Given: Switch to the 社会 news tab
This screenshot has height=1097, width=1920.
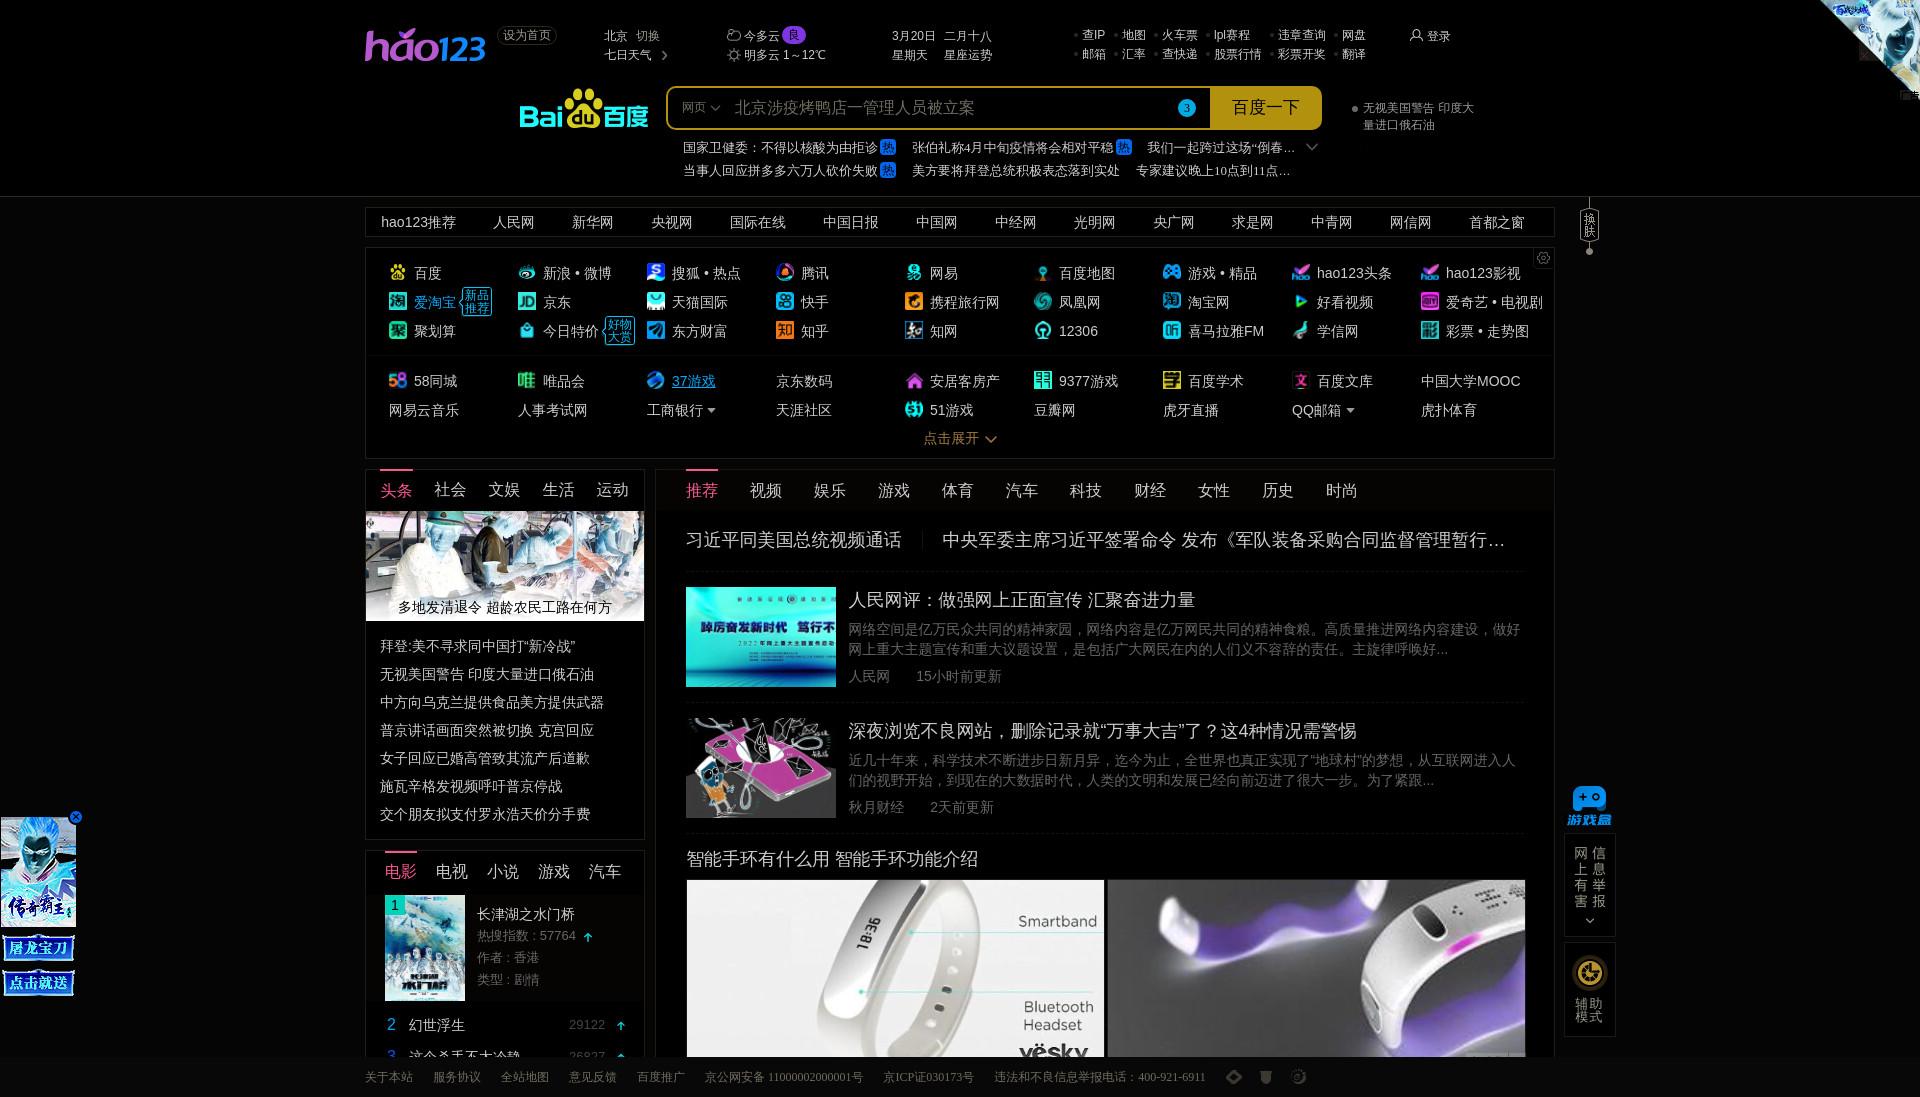Looking at the screenshot, I should pos(450,490).
